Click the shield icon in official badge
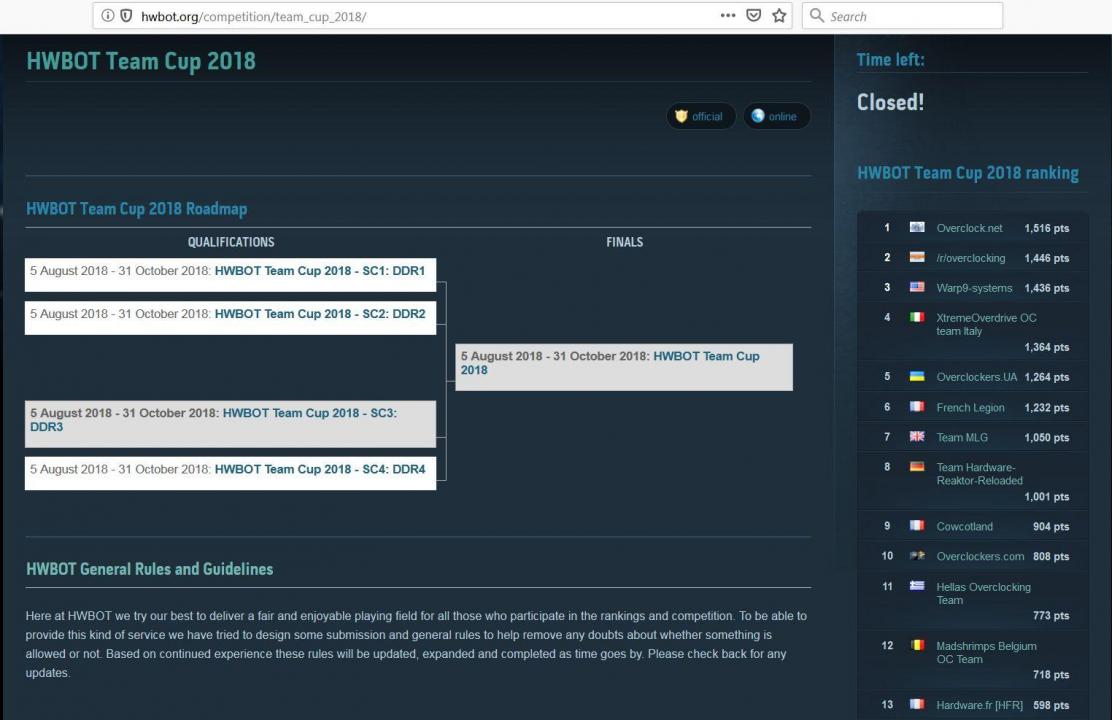The width and height of the screenshot is (1112, 720). coord(681,116)
